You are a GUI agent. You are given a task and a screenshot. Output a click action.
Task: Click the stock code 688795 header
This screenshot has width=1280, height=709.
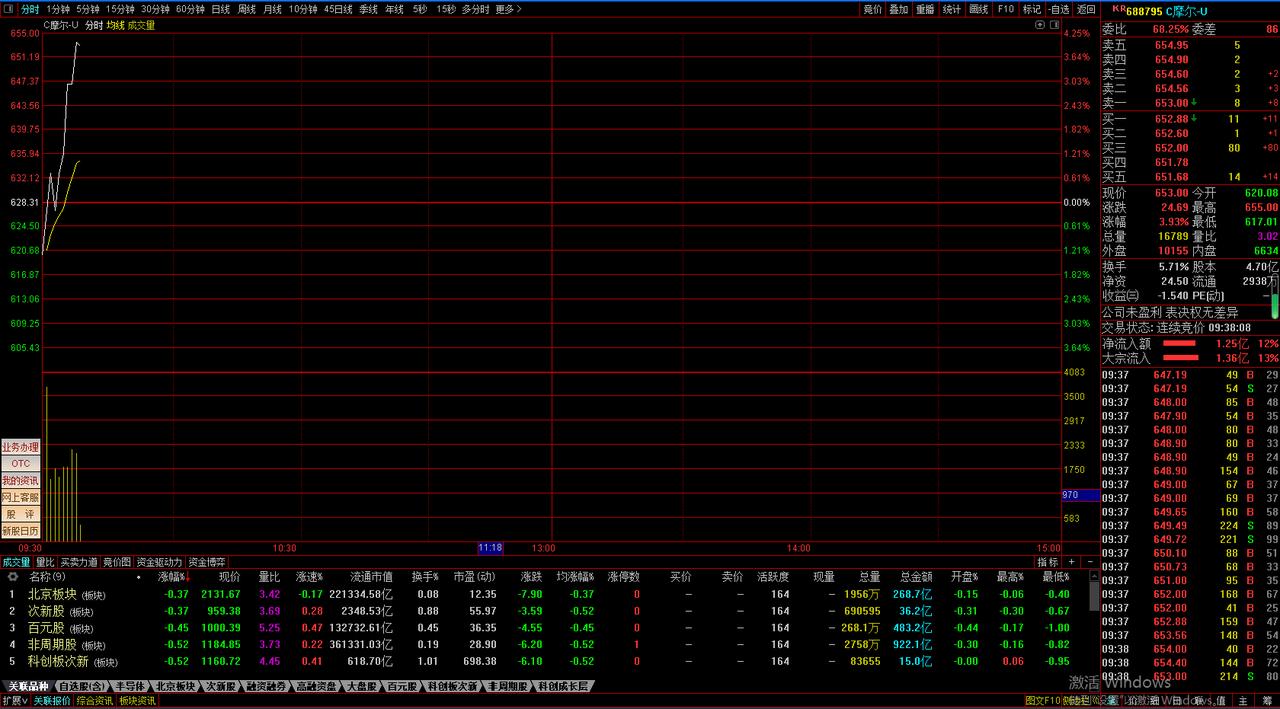click(1143, 11)
